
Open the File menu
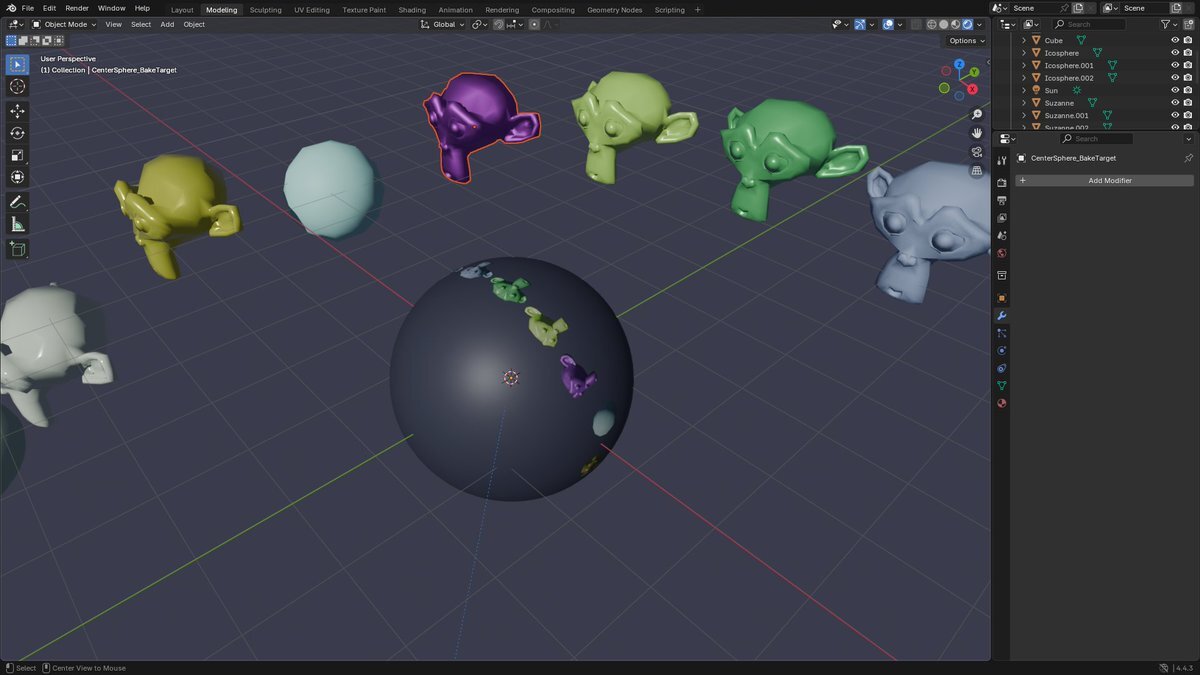[28, 8]
